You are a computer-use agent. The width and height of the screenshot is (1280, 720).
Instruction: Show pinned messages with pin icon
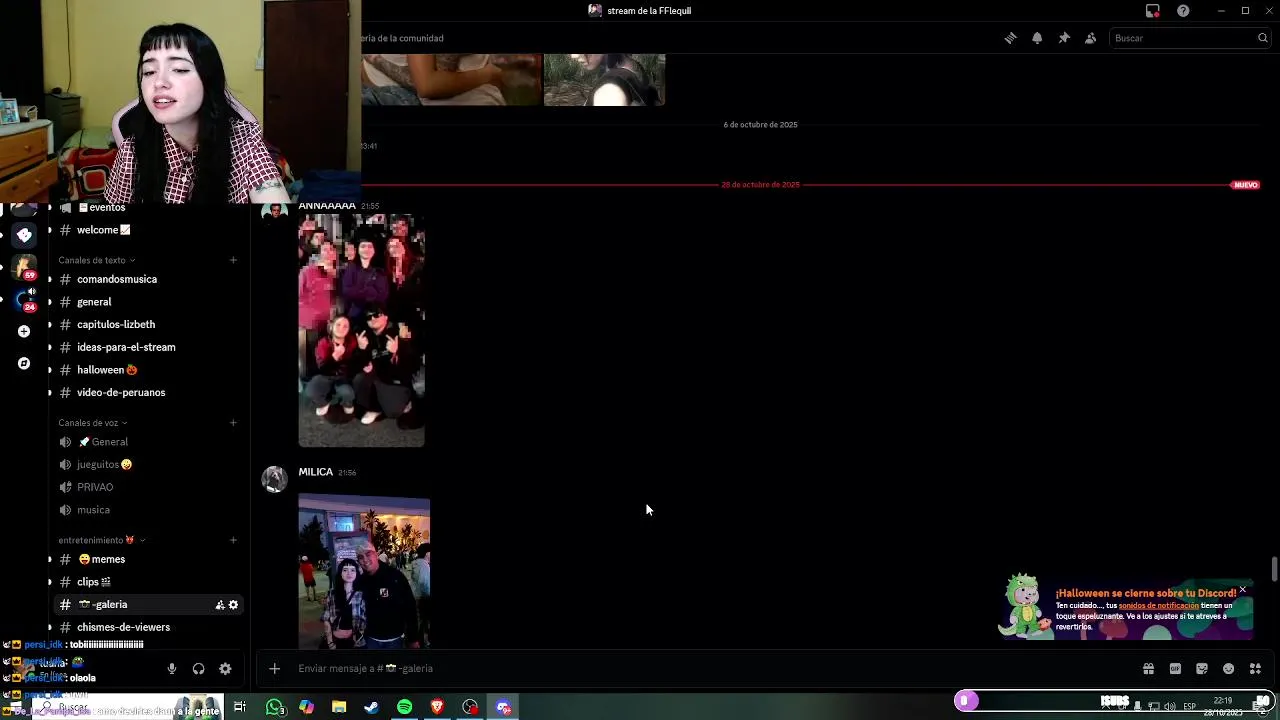1064,38
